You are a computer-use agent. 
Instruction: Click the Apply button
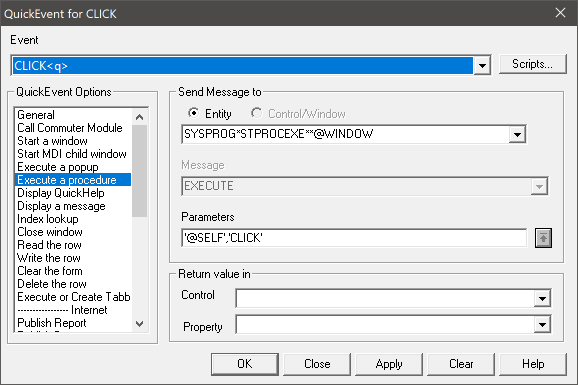[389, 364]
